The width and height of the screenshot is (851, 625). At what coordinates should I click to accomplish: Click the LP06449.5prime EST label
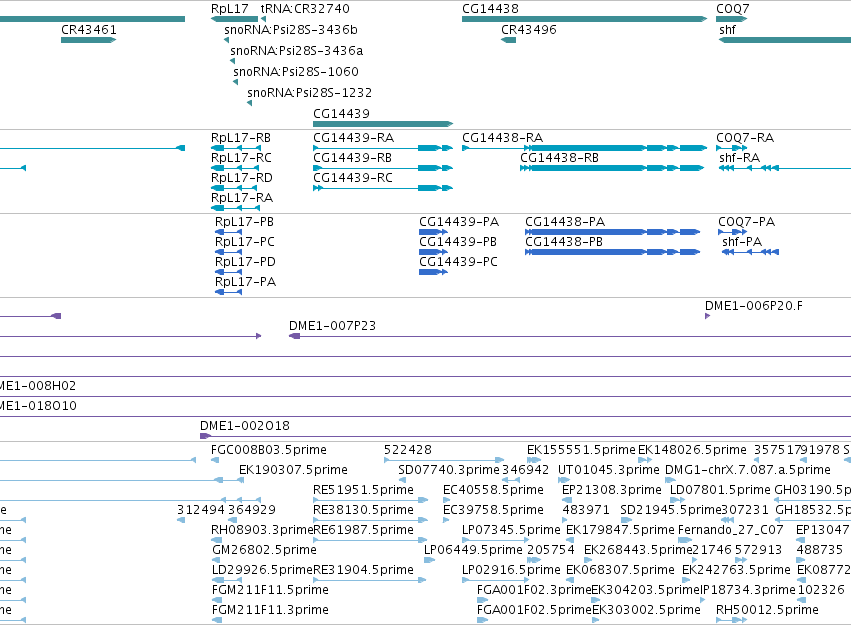(473, 550)
